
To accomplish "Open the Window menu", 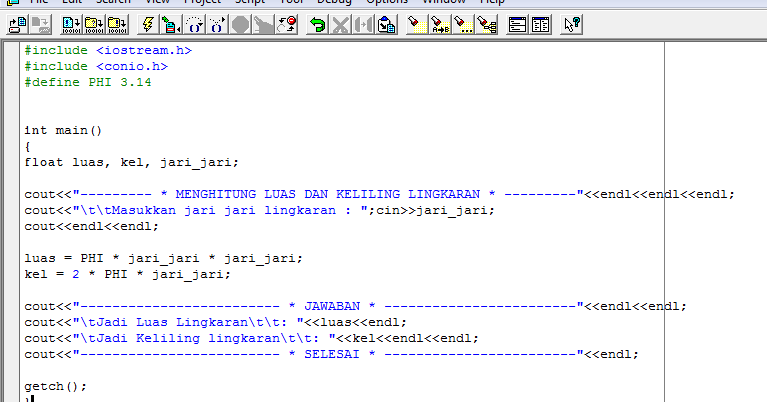I will tap(444, 2).
